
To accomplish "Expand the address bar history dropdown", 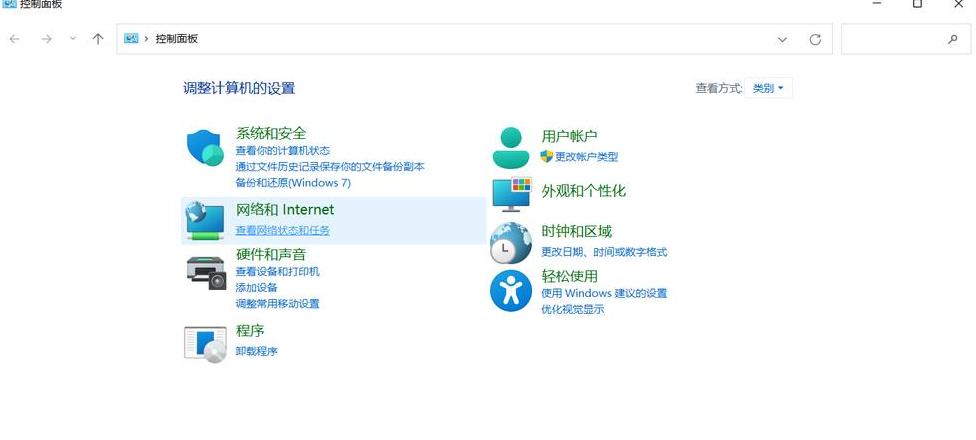I will [782, 39].
